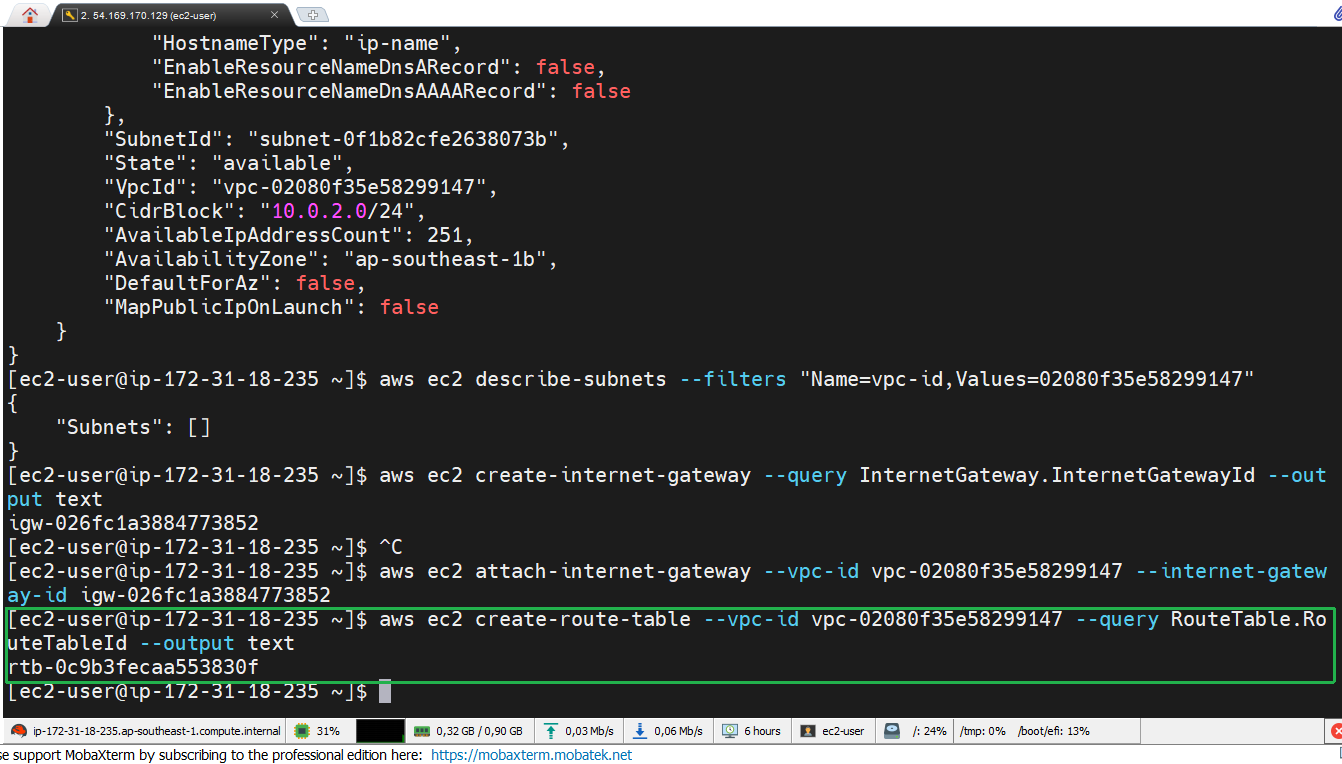Click the Red Hat hostname icon in status bar
The width and height of the screenshot is (1342, 764).
(20, 731)
